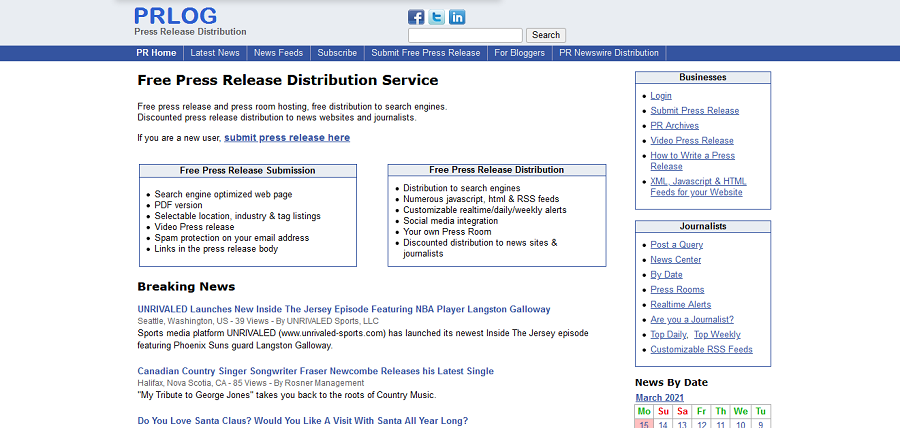Open 'Are you a Journalist?' link
The height and width of the screenshot is (428, 900).
tap(692, 320)
